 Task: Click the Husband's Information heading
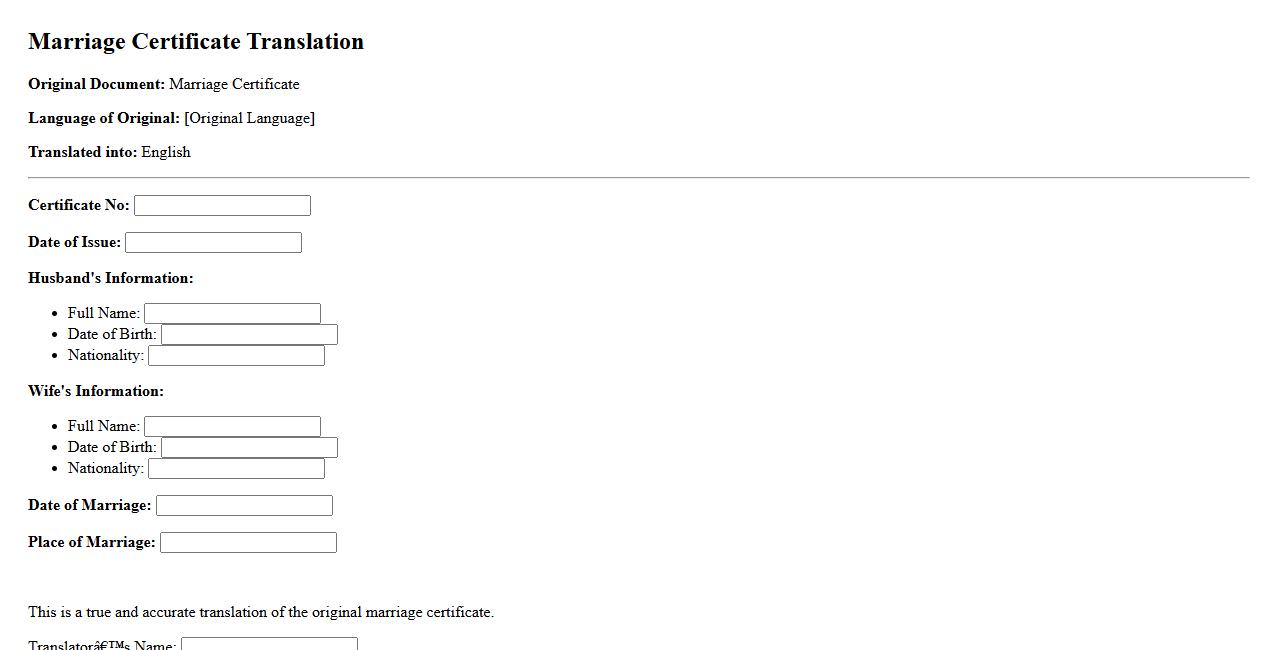click(x=110, y=278)
